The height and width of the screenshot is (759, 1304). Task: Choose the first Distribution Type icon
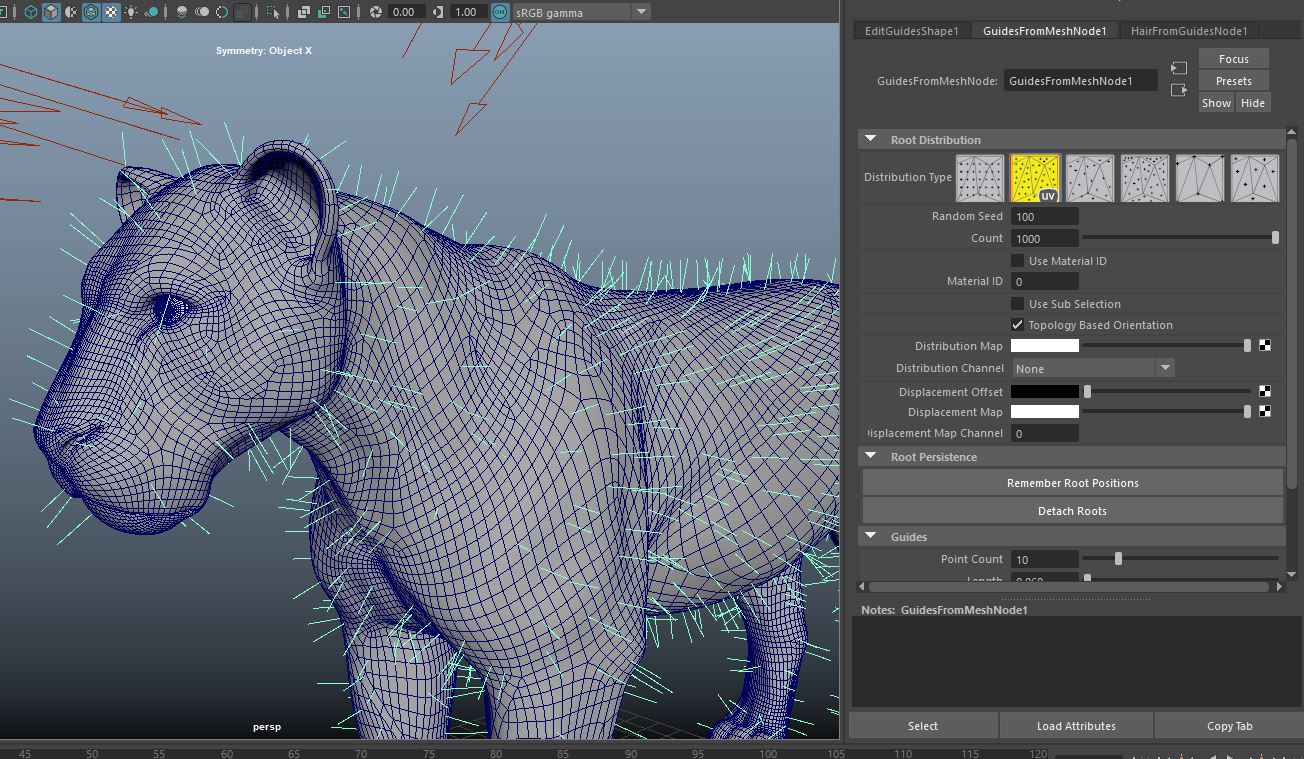979,178
